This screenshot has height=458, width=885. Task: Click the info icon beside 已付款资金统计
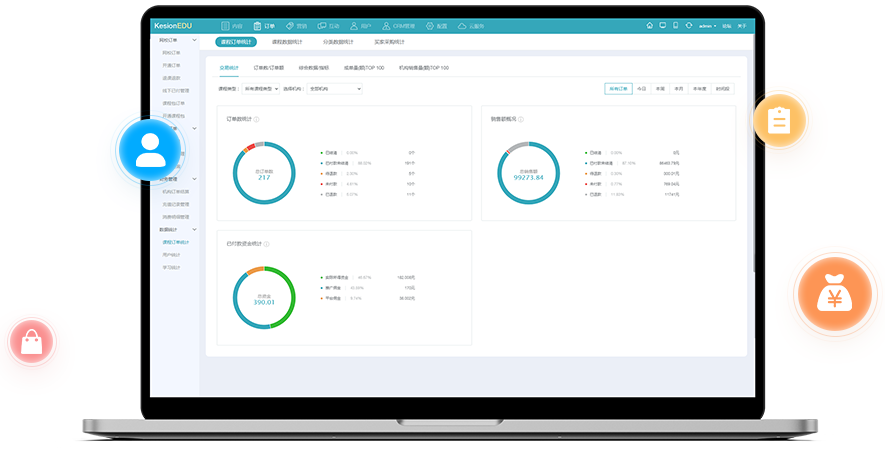pos(267,244)
